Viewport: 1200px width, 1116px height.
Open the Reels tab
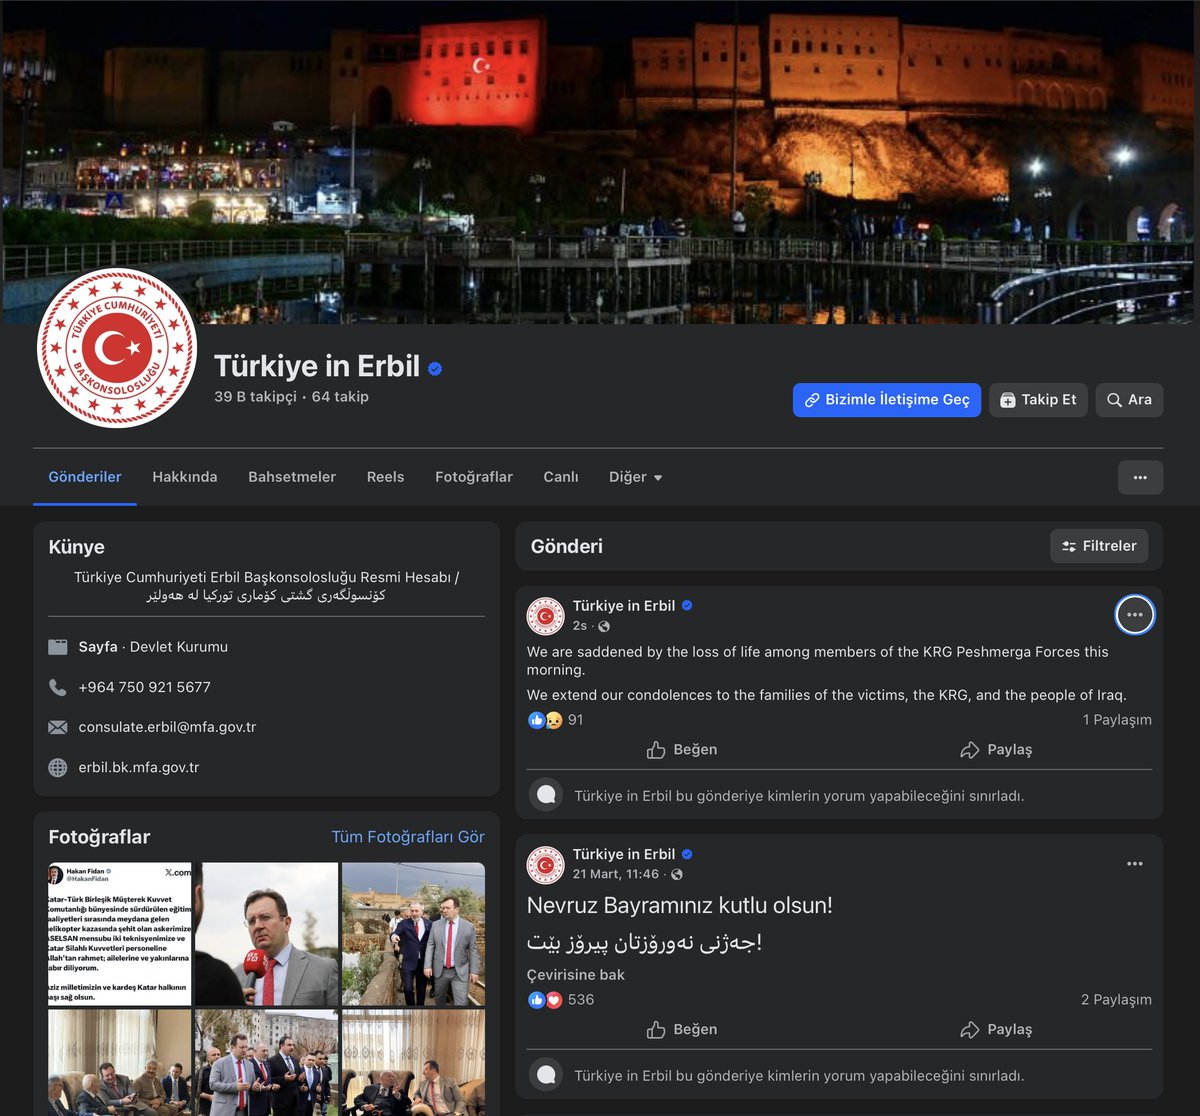[x=385, y=477]
